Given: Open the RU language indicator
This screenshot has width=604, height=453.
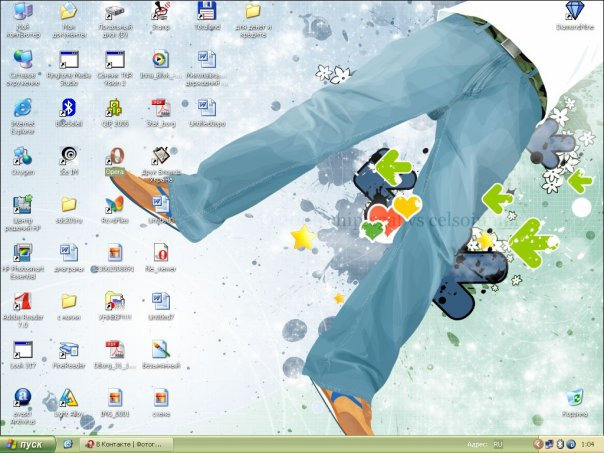Looking at the screenshot, I should tap(498, 444).
